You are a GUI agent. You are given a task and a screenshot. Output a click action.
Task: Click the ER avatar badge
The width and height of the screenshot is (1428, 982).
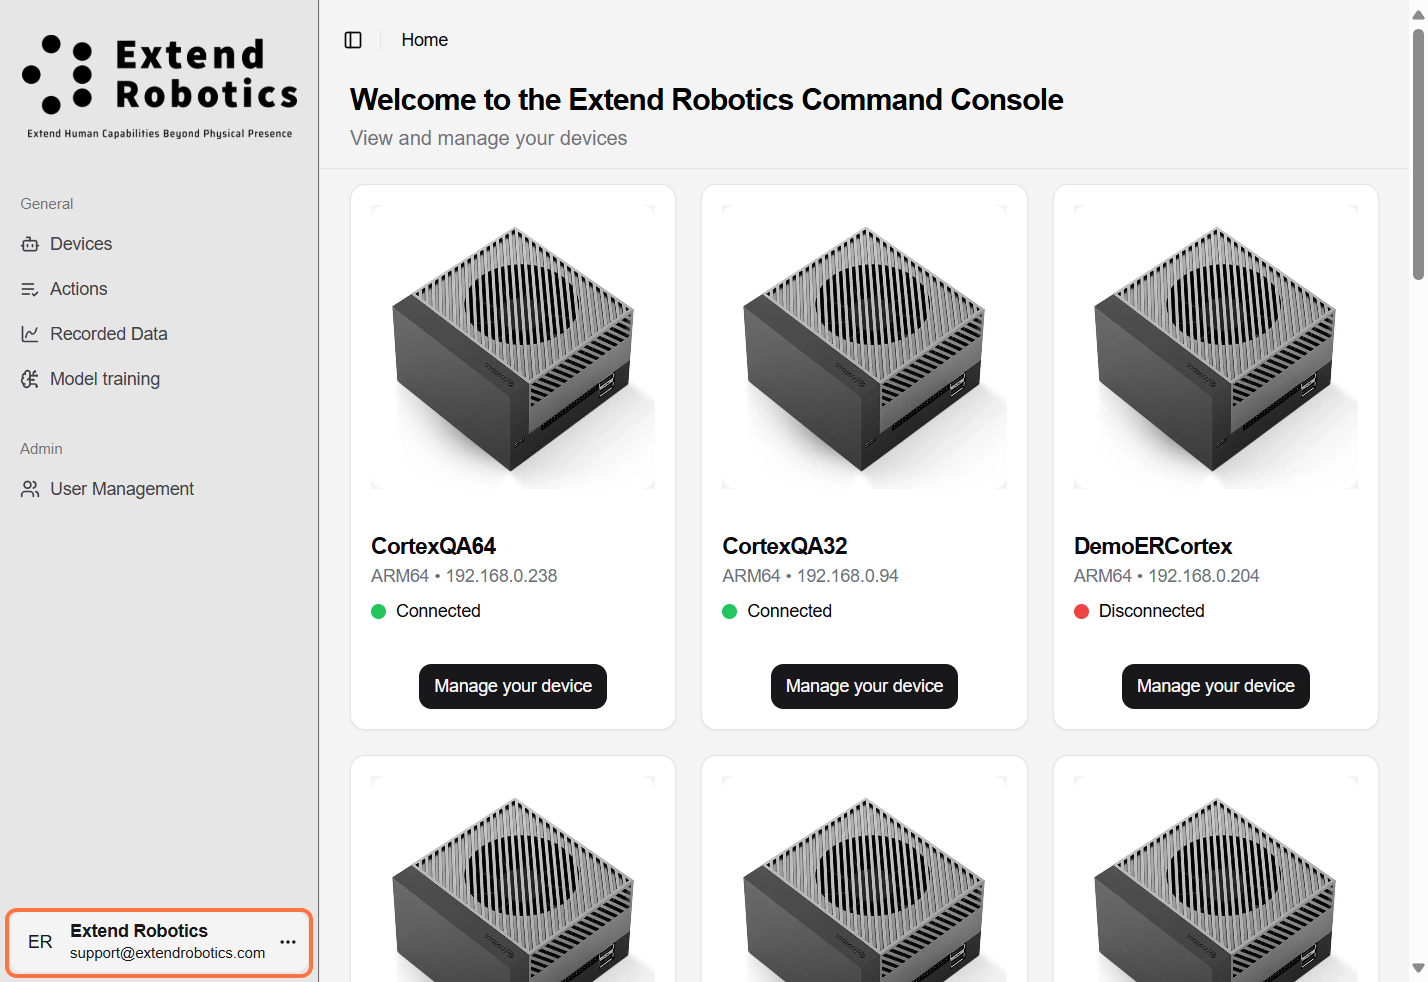(x=40, y=942)
